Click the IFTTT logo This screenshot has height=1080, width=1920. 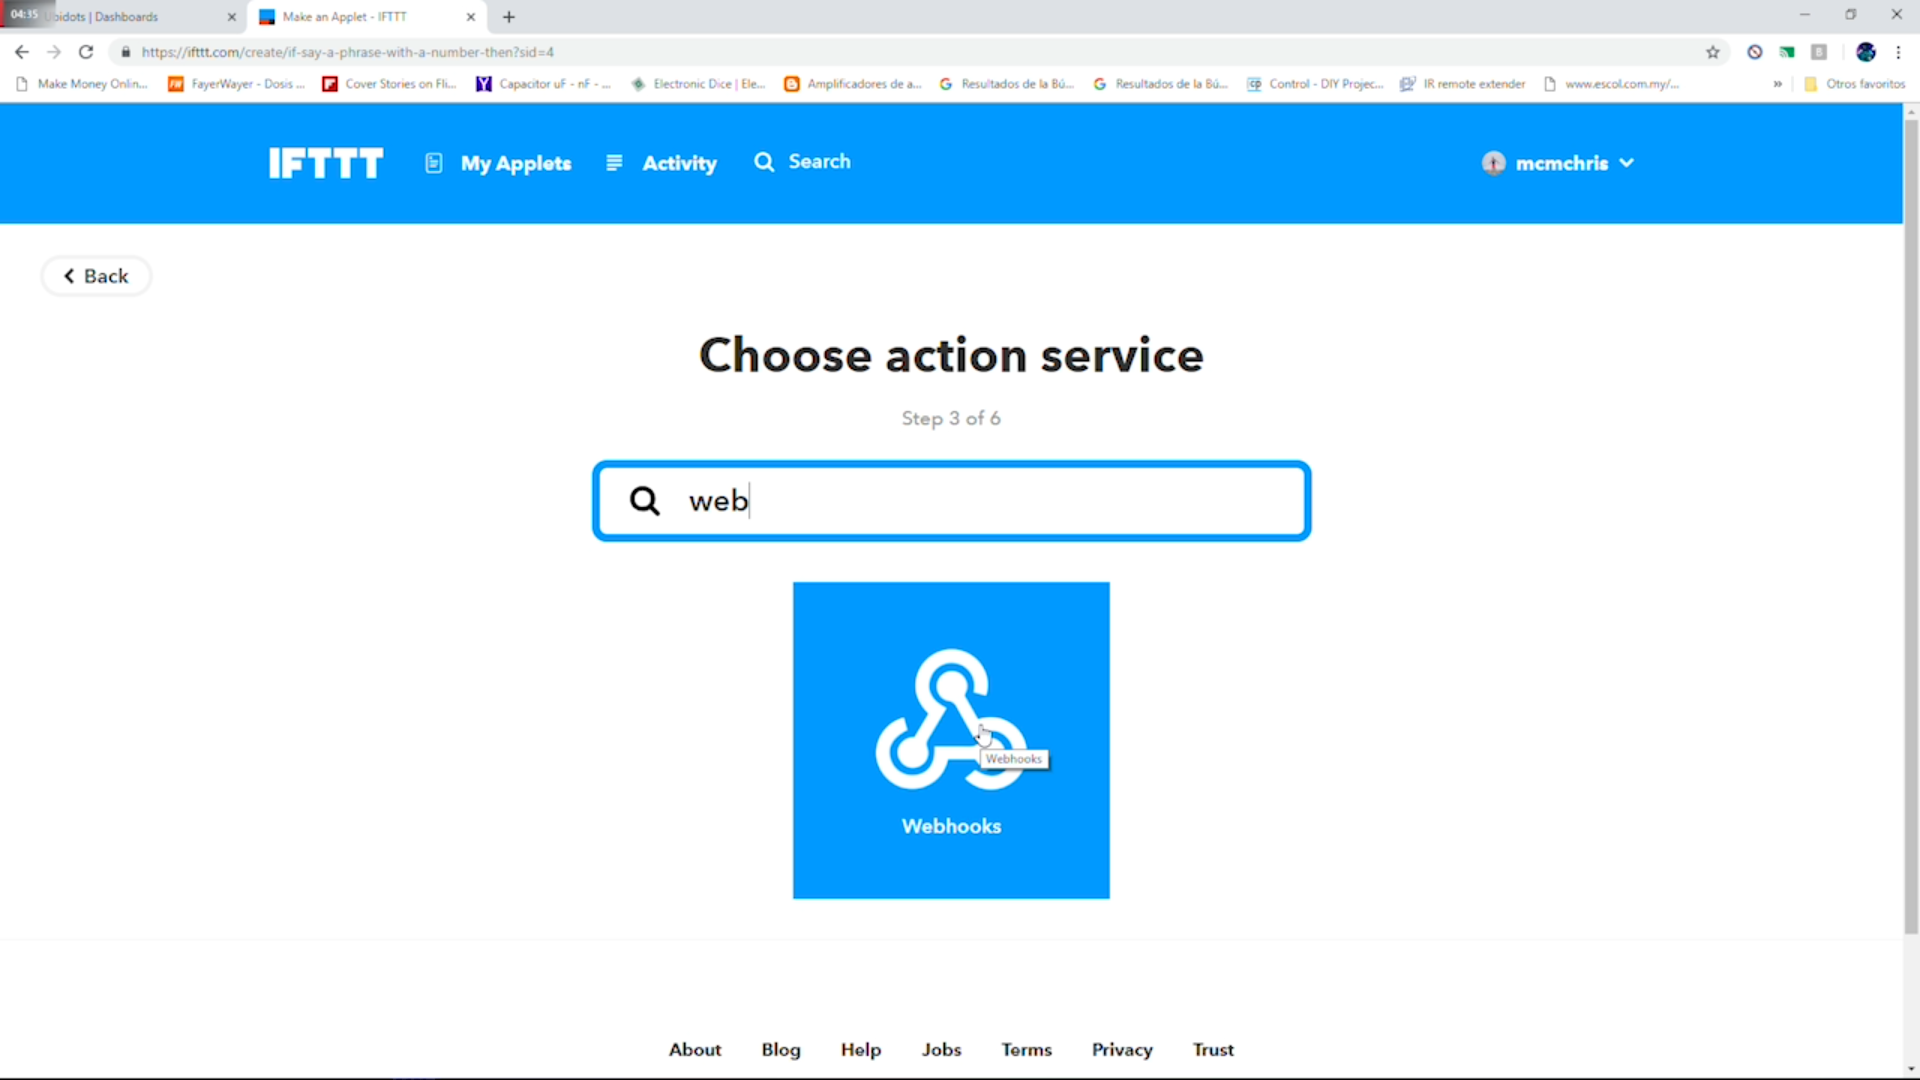325,163
